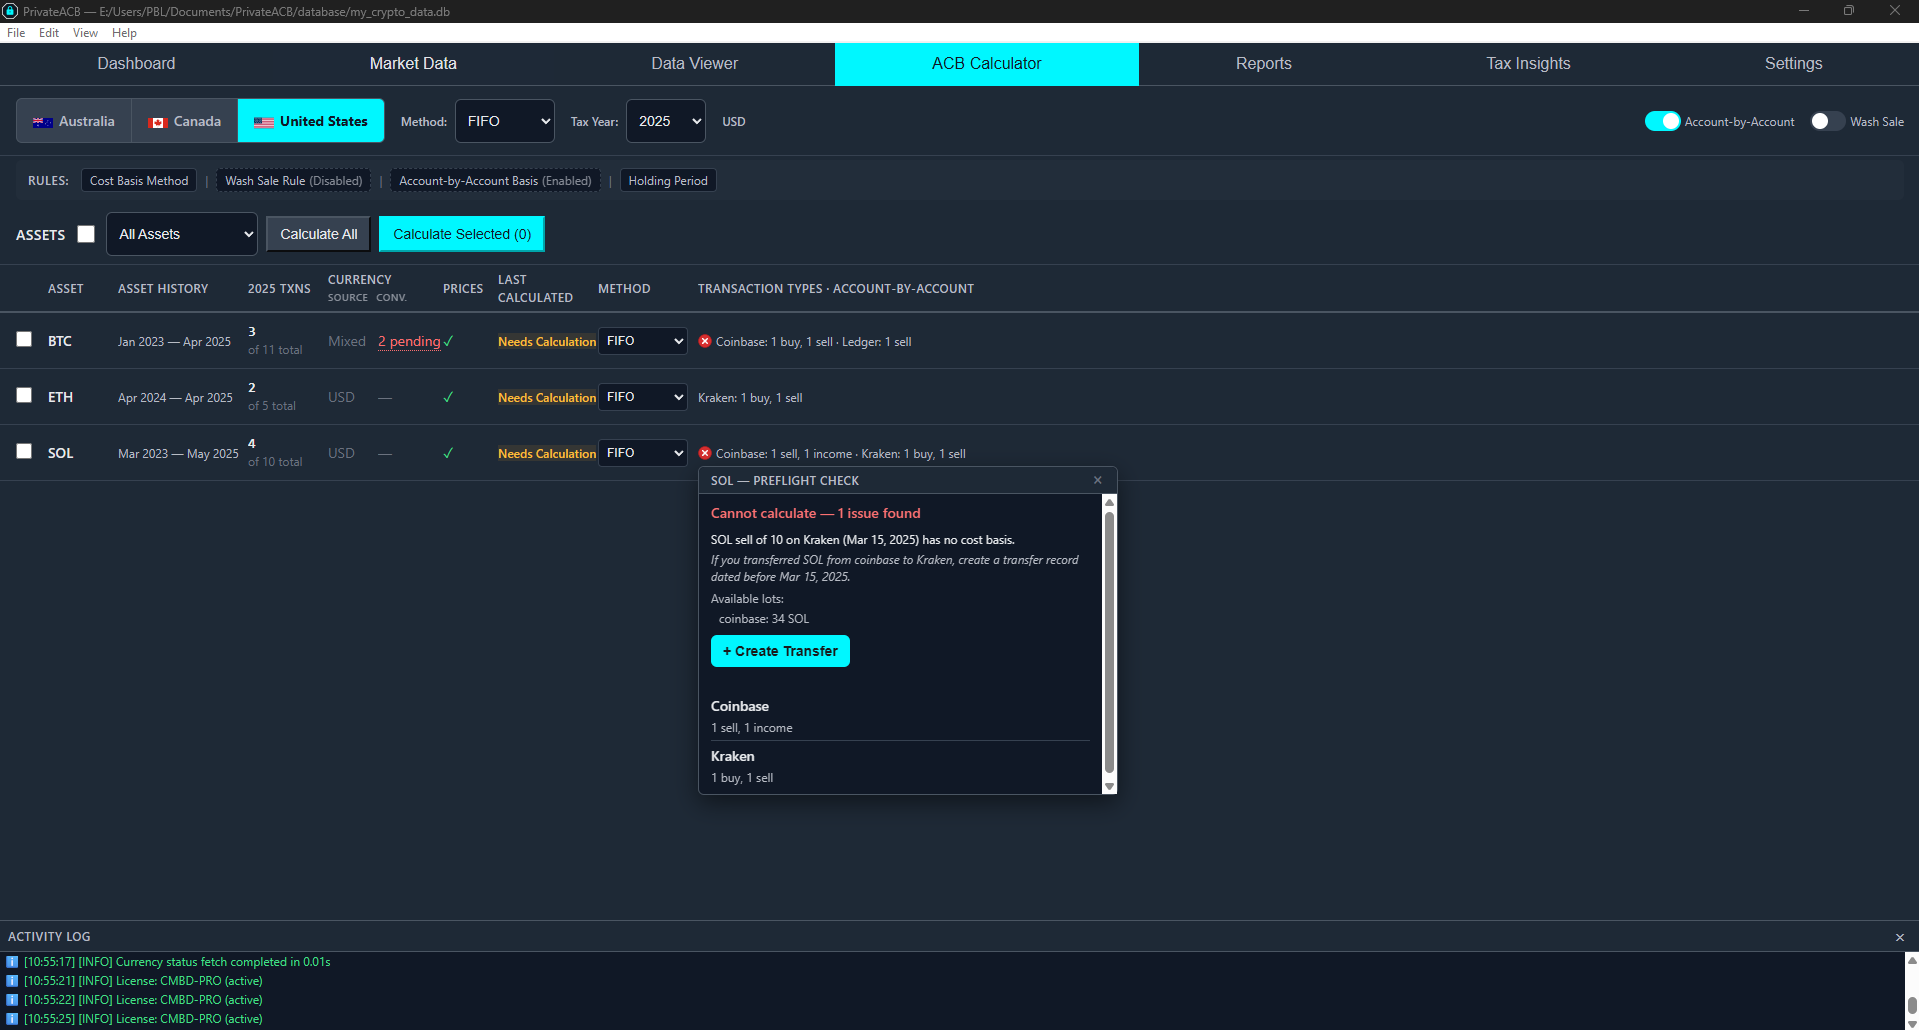
Task: Click the green checkmark in ETH's Prices column
Action: pyautogui.click(x=448, y=397)
